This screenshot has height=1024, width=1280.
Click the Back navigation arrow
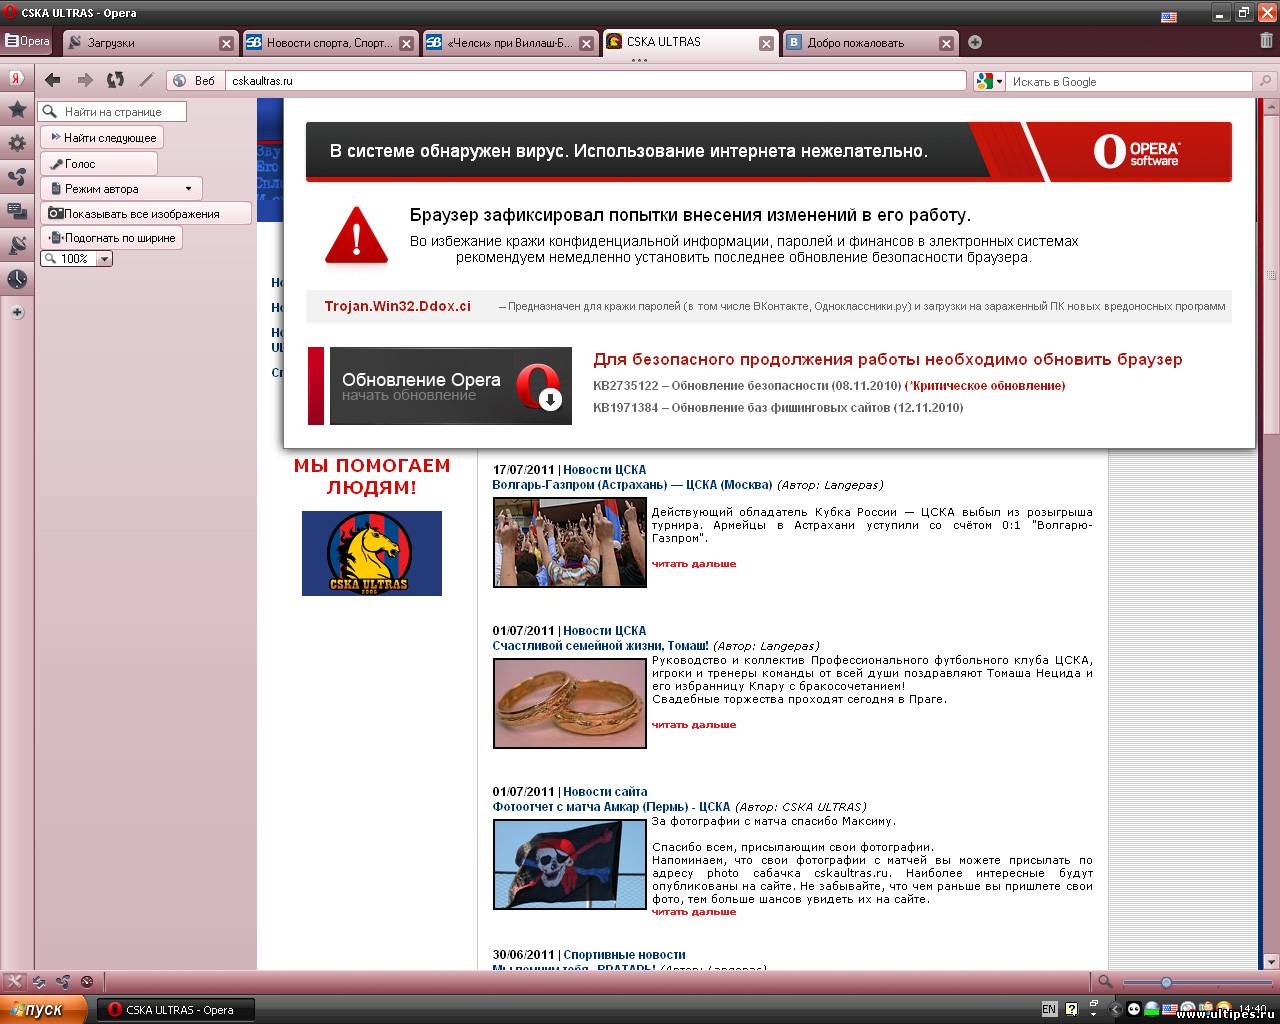pyautogui.click(x=53, y=81)
